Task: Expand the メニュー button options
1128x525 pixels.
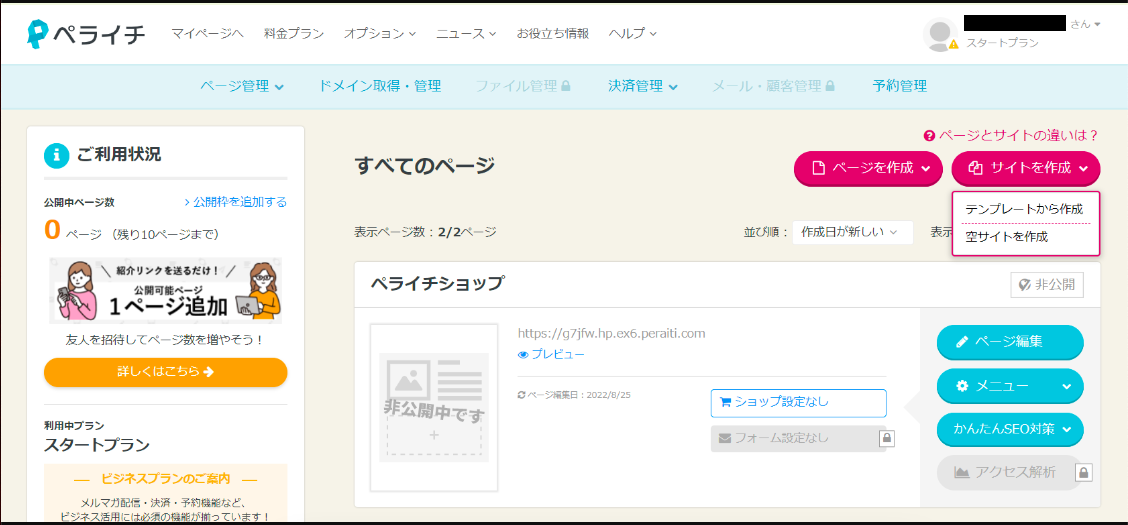Action: tap(1010, 386)
